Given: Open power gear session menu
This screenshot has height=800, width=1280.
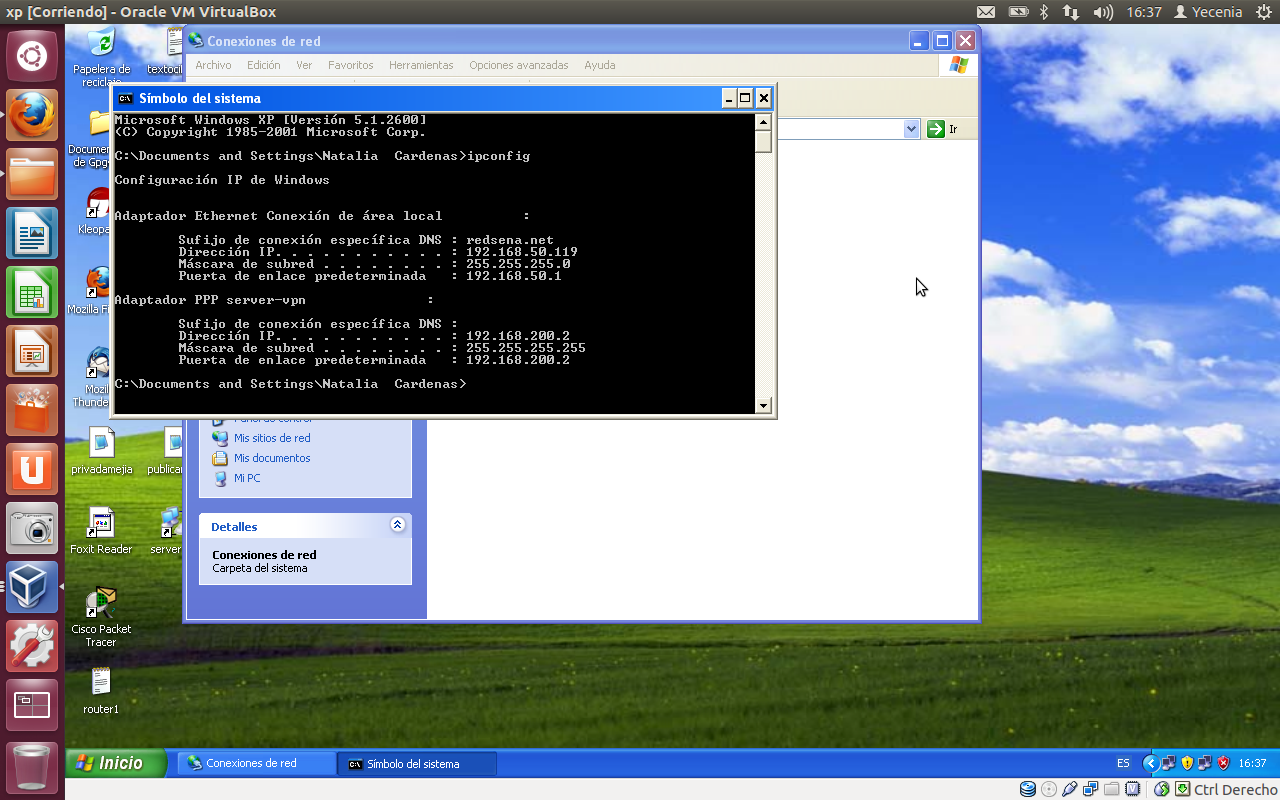Looking at the screenshot, I should (1262, 12).
